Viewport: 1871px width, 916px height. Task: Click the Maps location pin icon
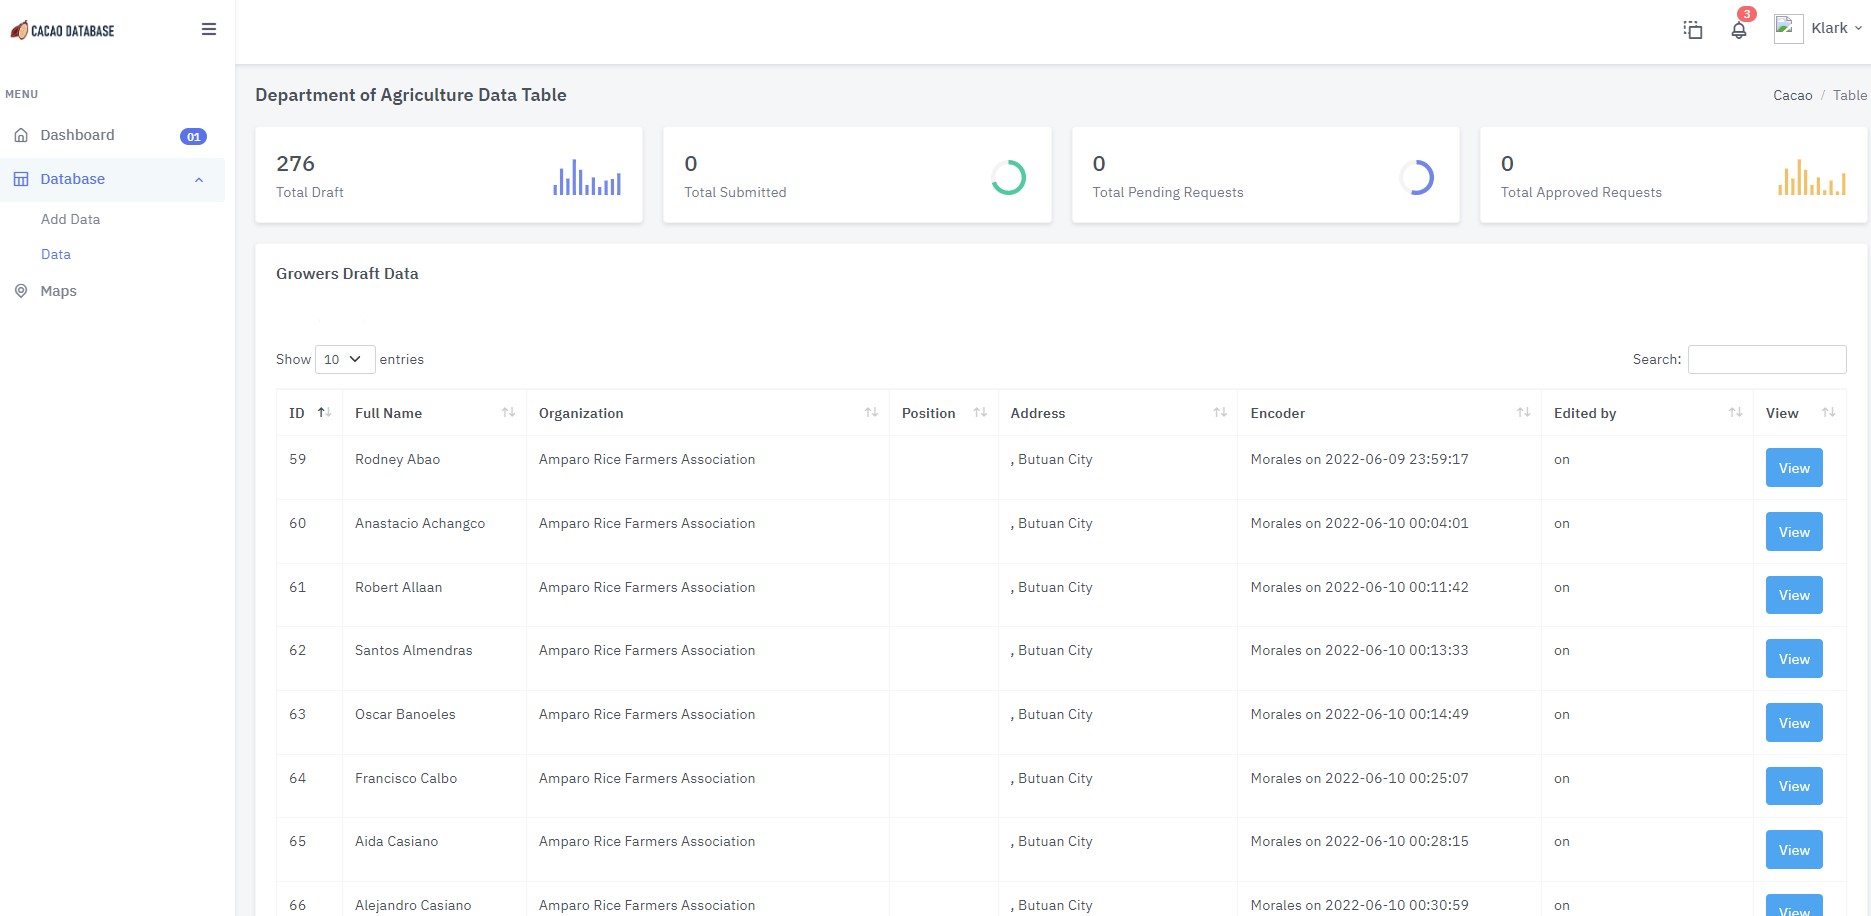click(x=21, y=291)
